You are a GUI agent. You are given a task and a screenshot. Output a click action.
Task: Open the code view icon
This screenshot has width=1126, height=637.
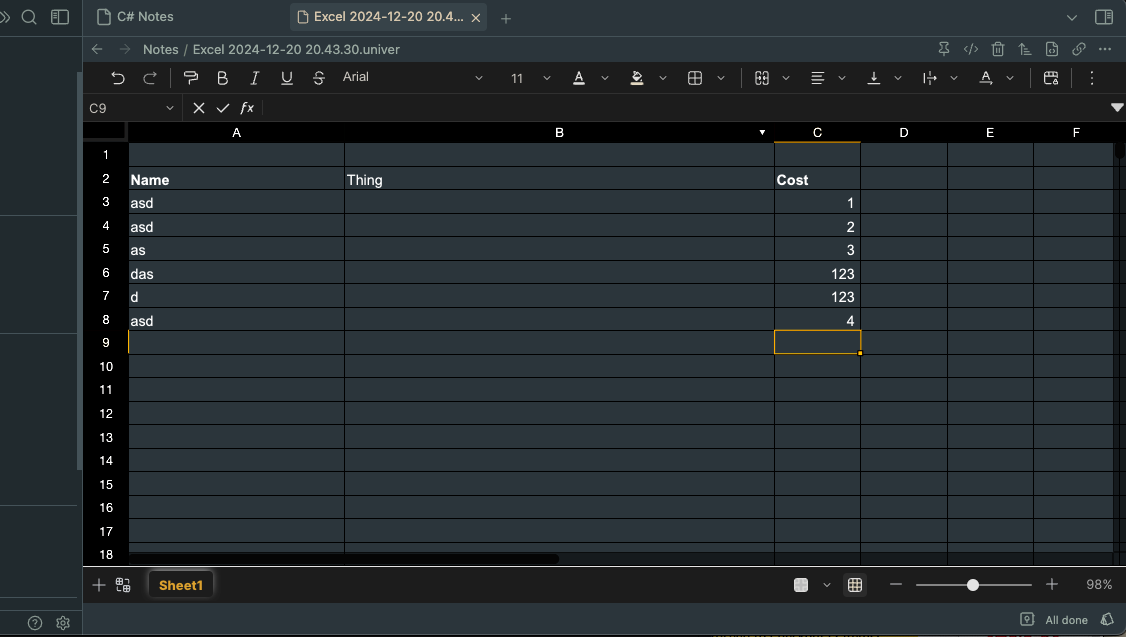(971, 49)
